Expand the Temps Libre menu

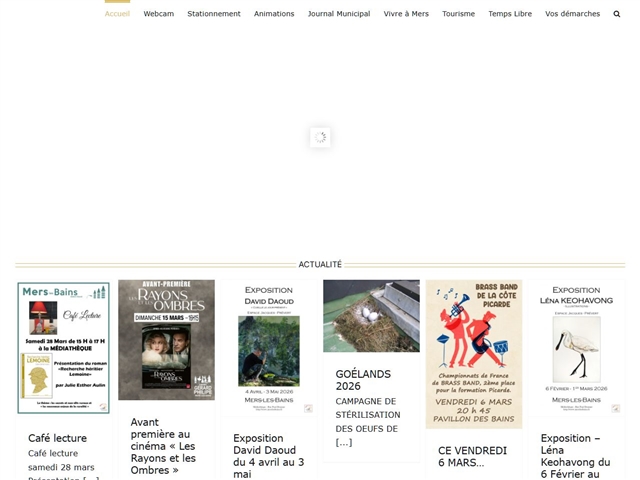point(510,14)
